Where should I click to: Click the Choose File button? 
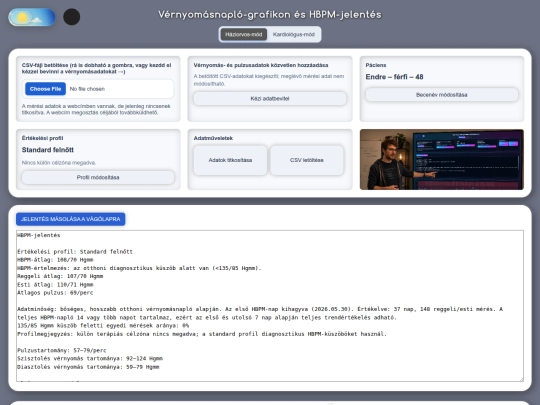pyautogui.click(x=45, y=89)
